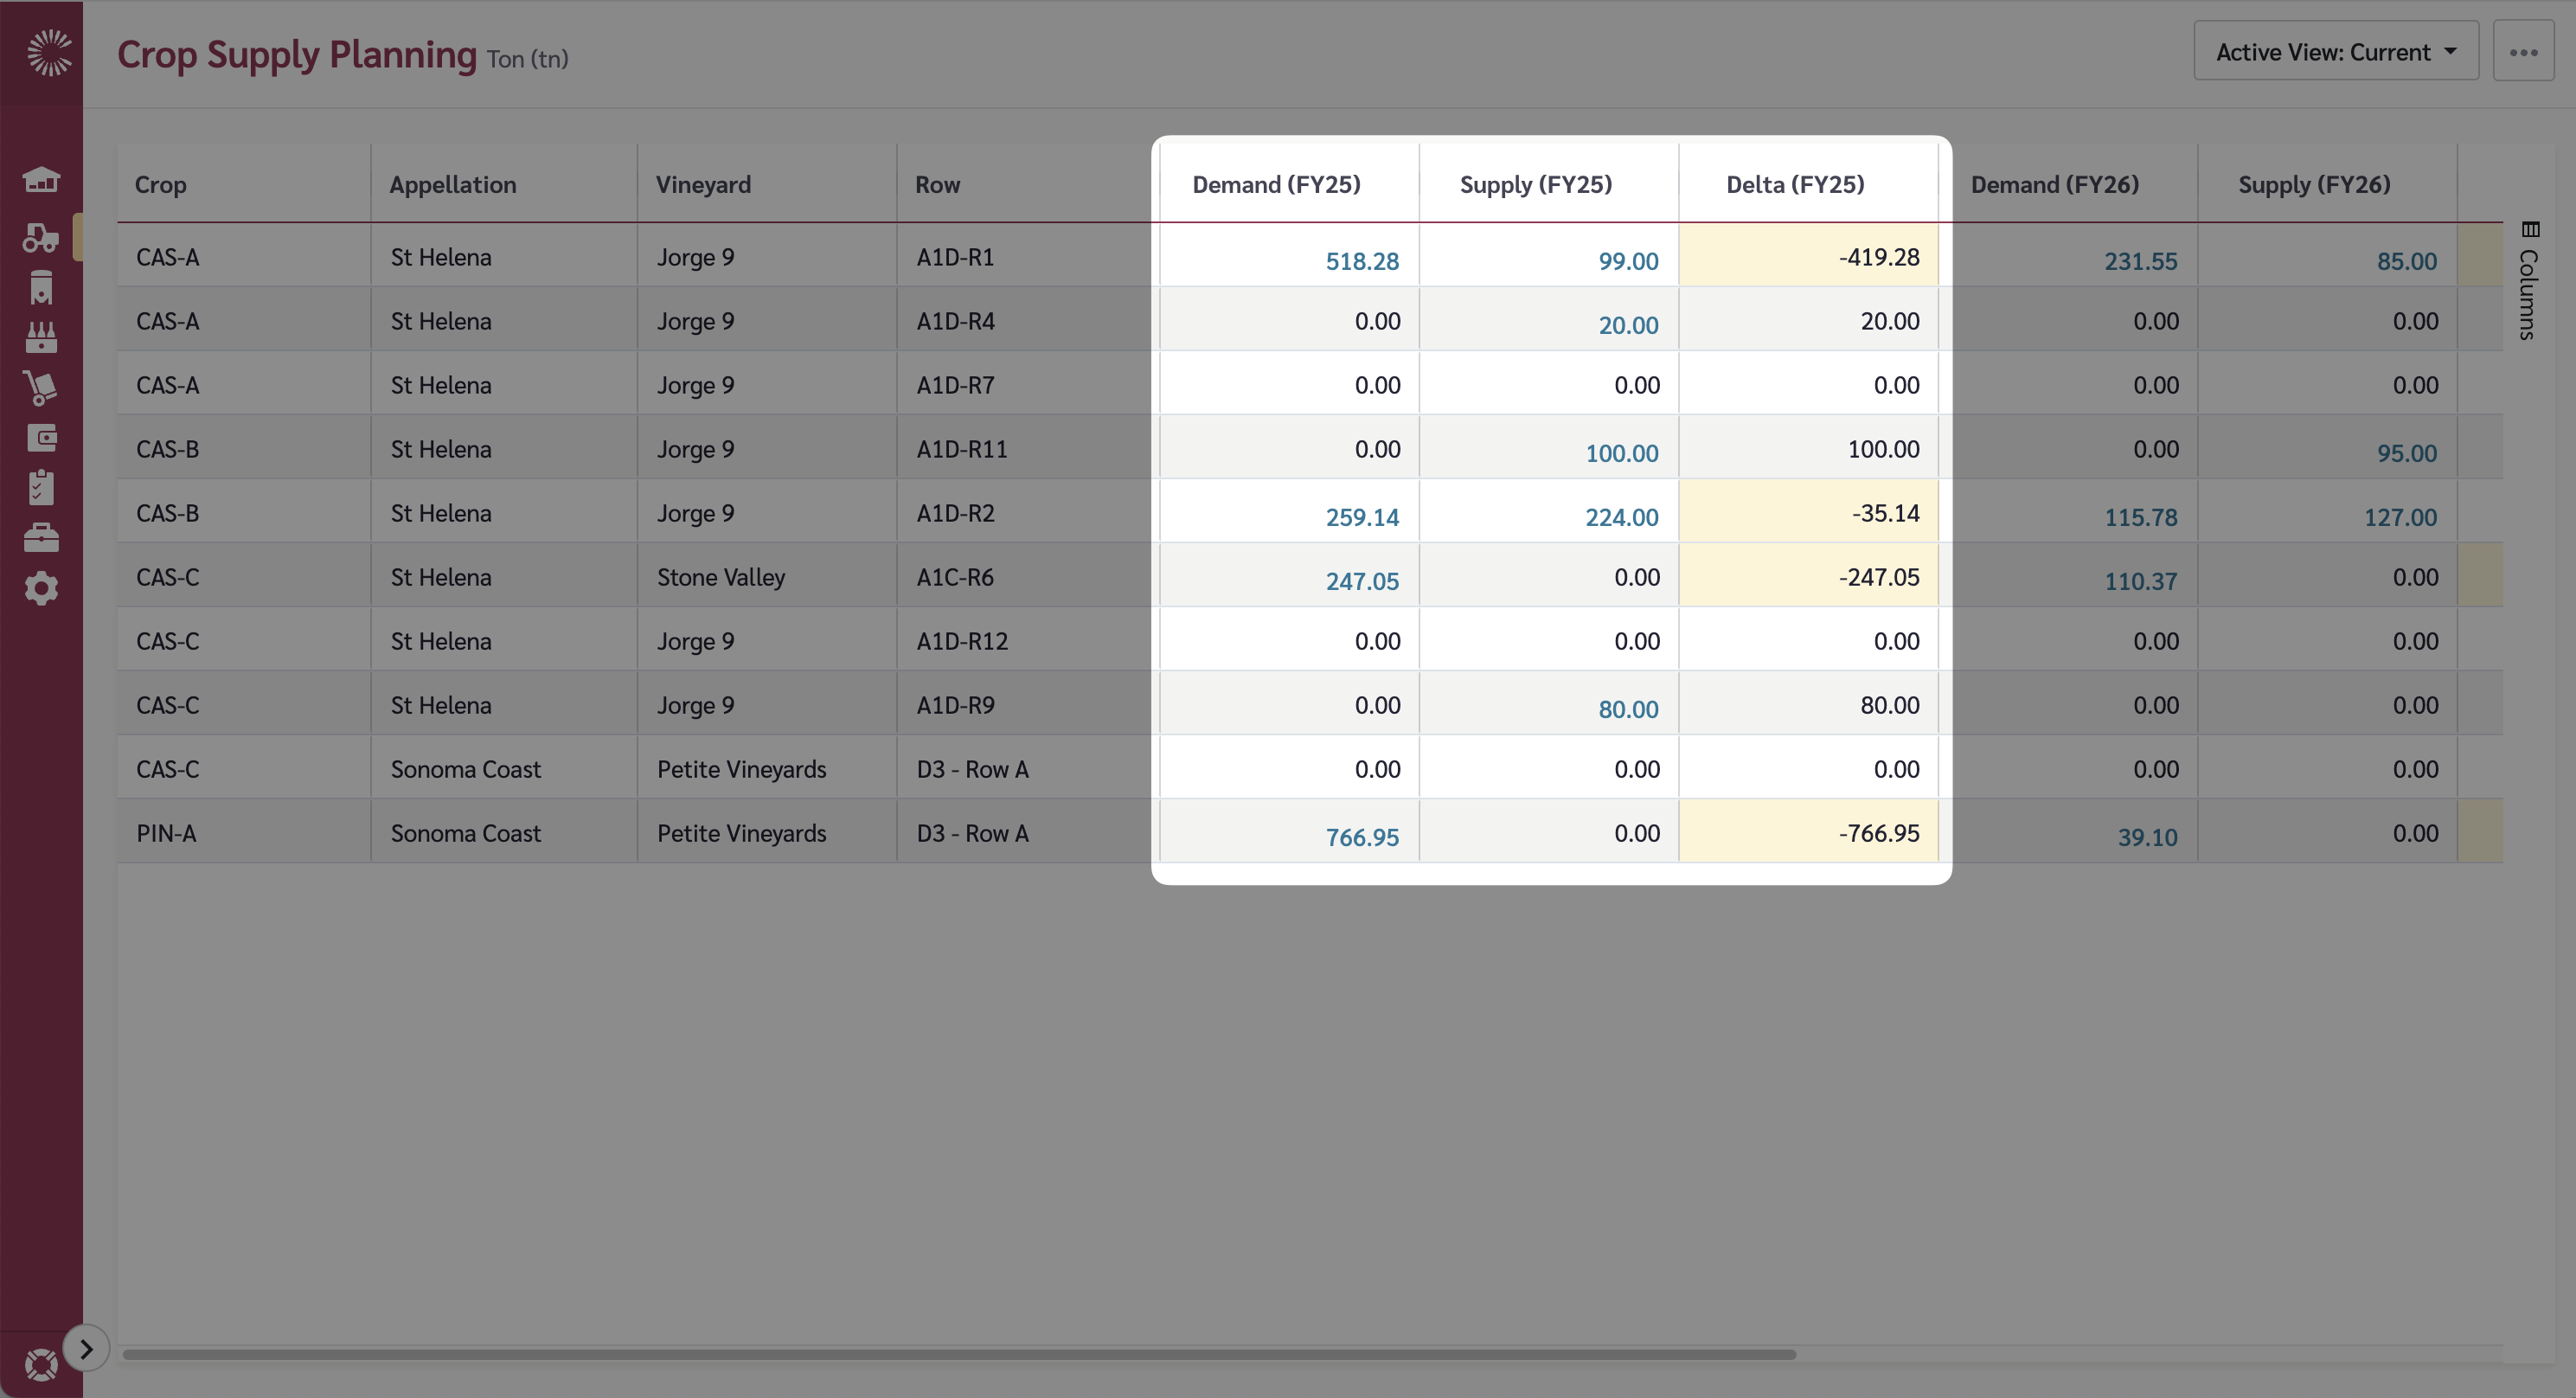Open the barn home icon in sidebar
Image resolution: width=2576 pixels, height=1398 pixels.
click(x=42, y=179)
